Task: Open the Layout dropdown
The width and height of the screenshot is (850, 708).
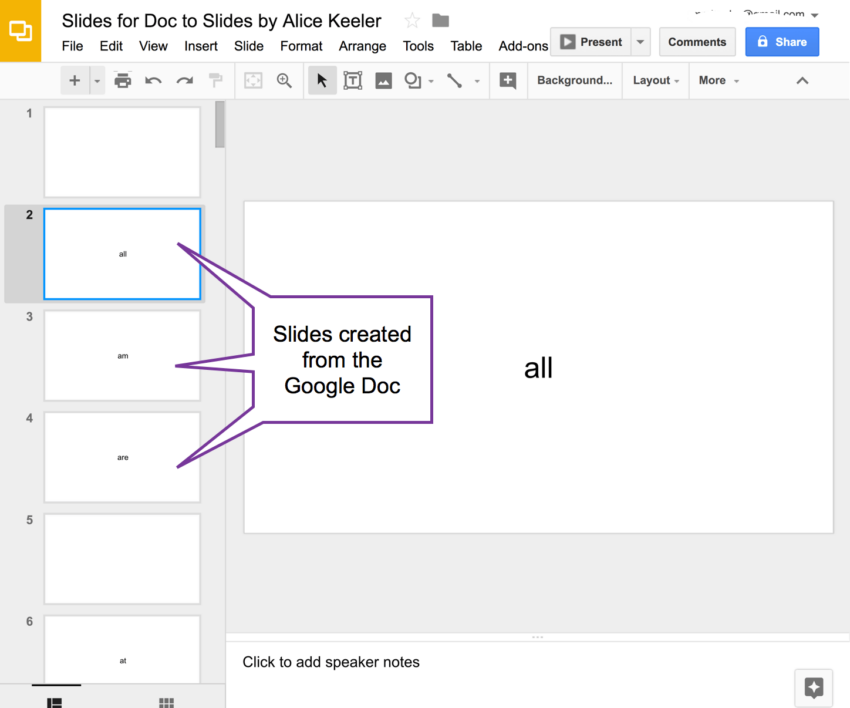Action: (x=656, y=80)
